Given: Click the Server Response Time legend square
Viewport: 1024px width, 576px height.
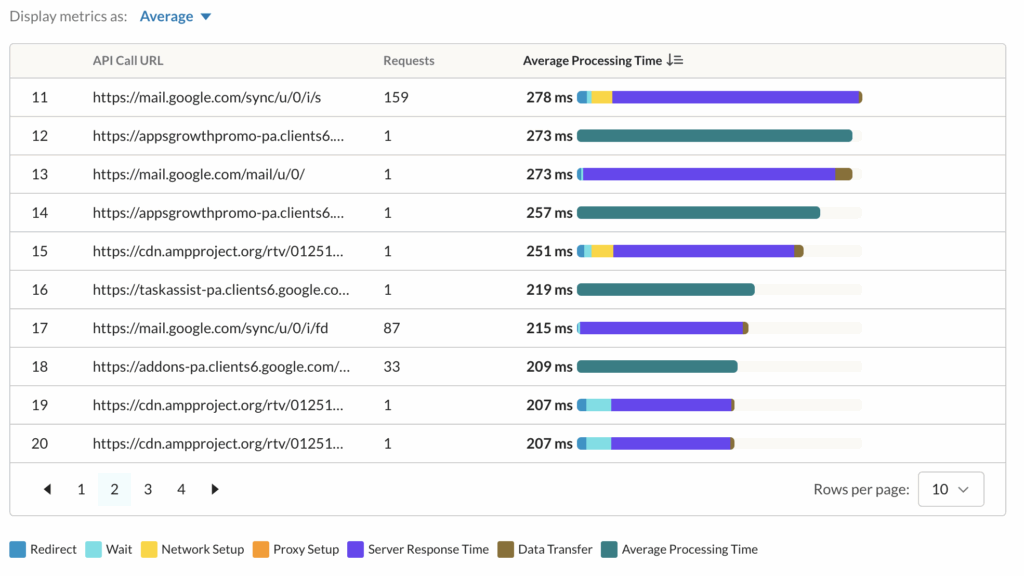Looking at the screenshot, I should coord(355,549).
